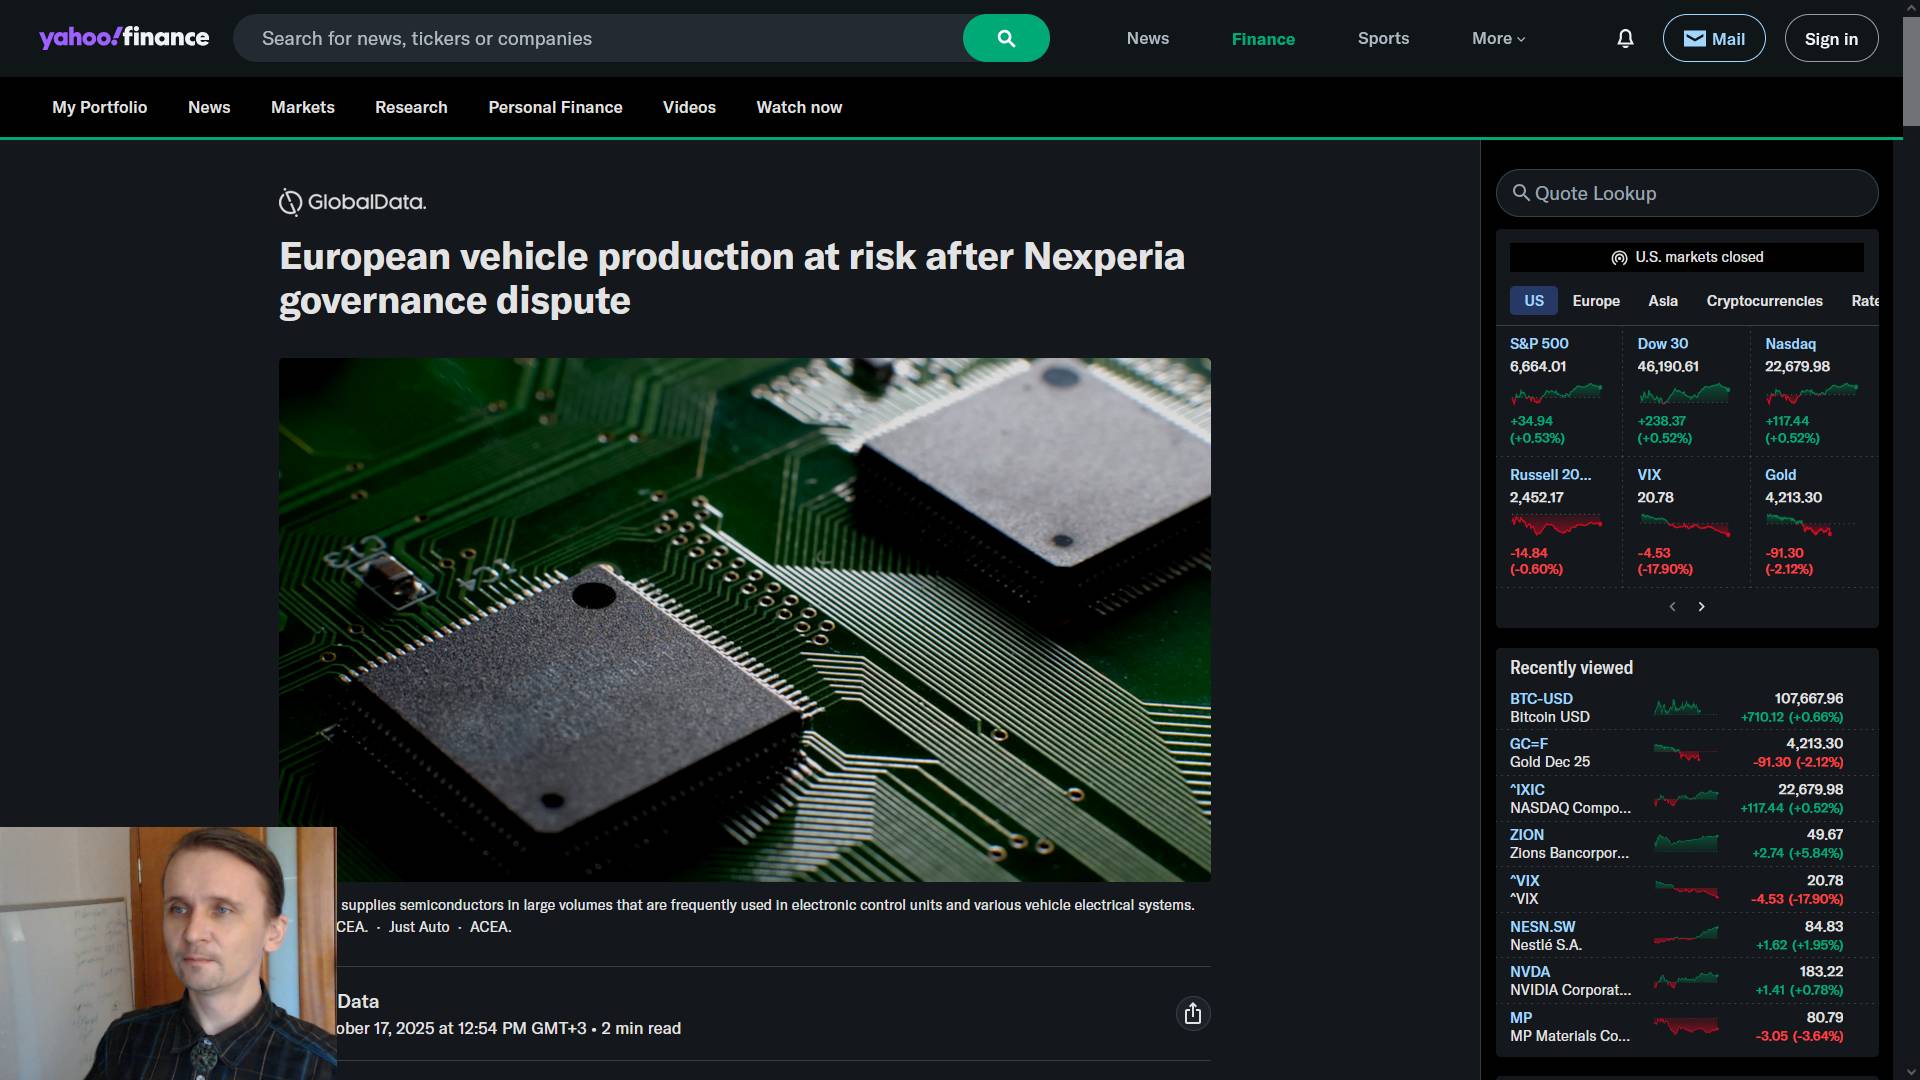Screen dimensions: 1920x1080
Task: Open the Markets navigation menu
Action: click(302, 107)
